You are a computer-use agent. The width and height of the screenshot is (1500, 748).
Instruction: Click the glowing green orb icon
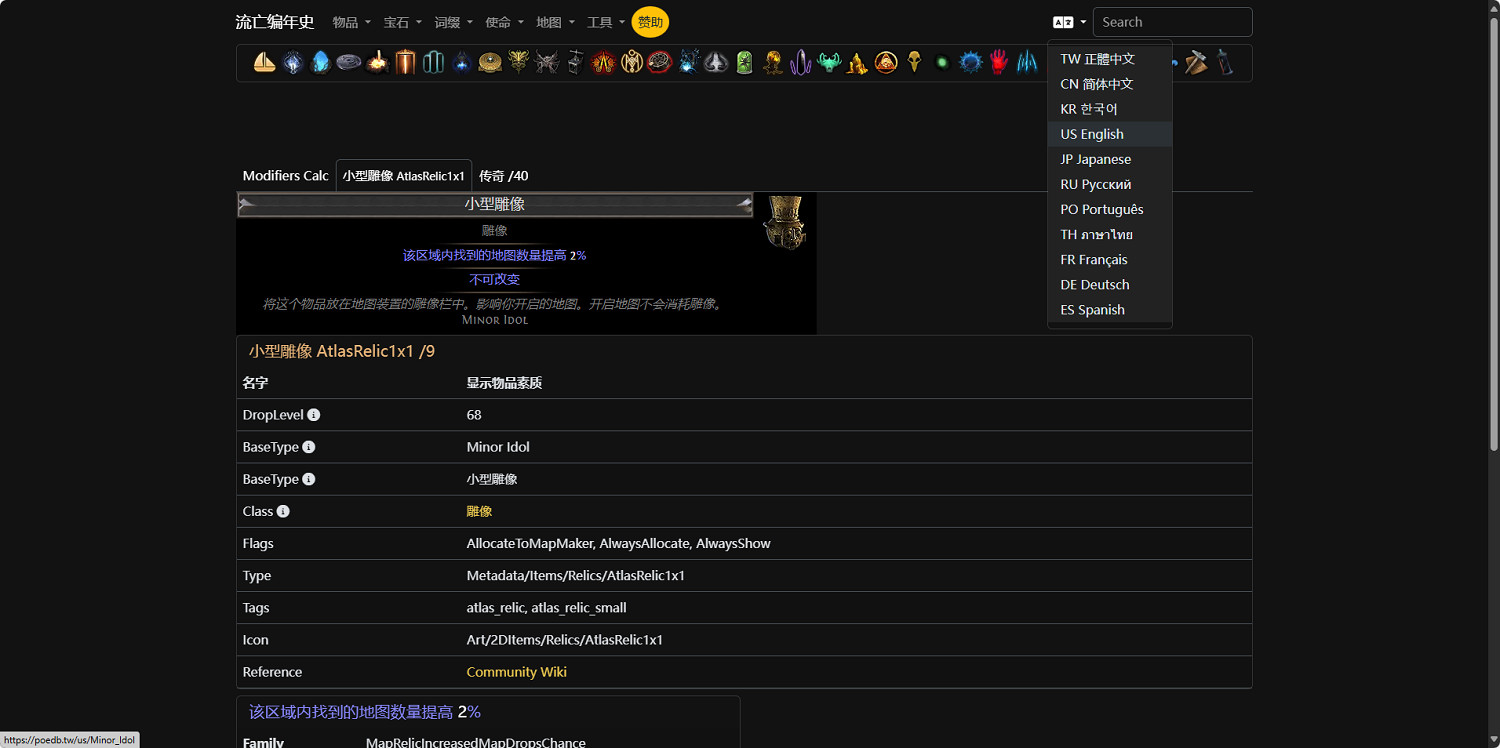coord(942,63)
